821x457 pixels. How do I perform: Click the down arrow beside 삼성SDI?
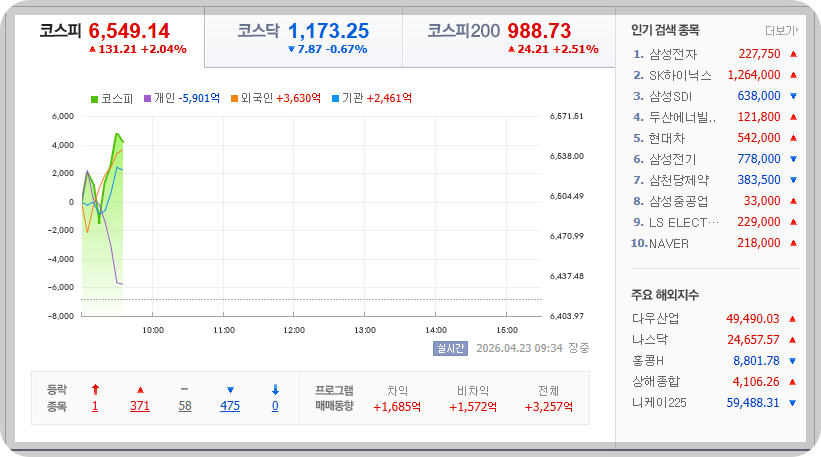click(793, 96)
